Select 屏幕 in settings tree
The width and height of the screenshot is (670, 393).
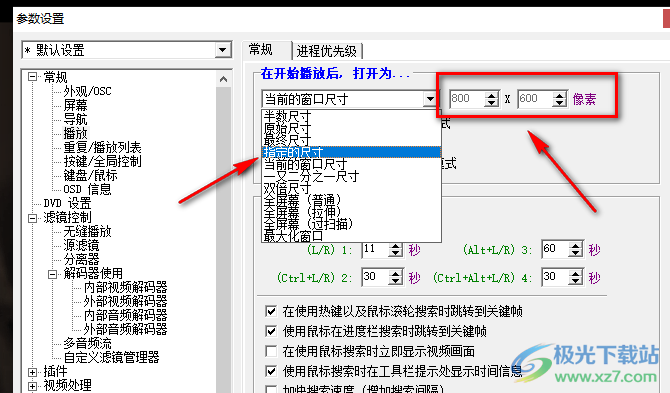click(75, 106)
